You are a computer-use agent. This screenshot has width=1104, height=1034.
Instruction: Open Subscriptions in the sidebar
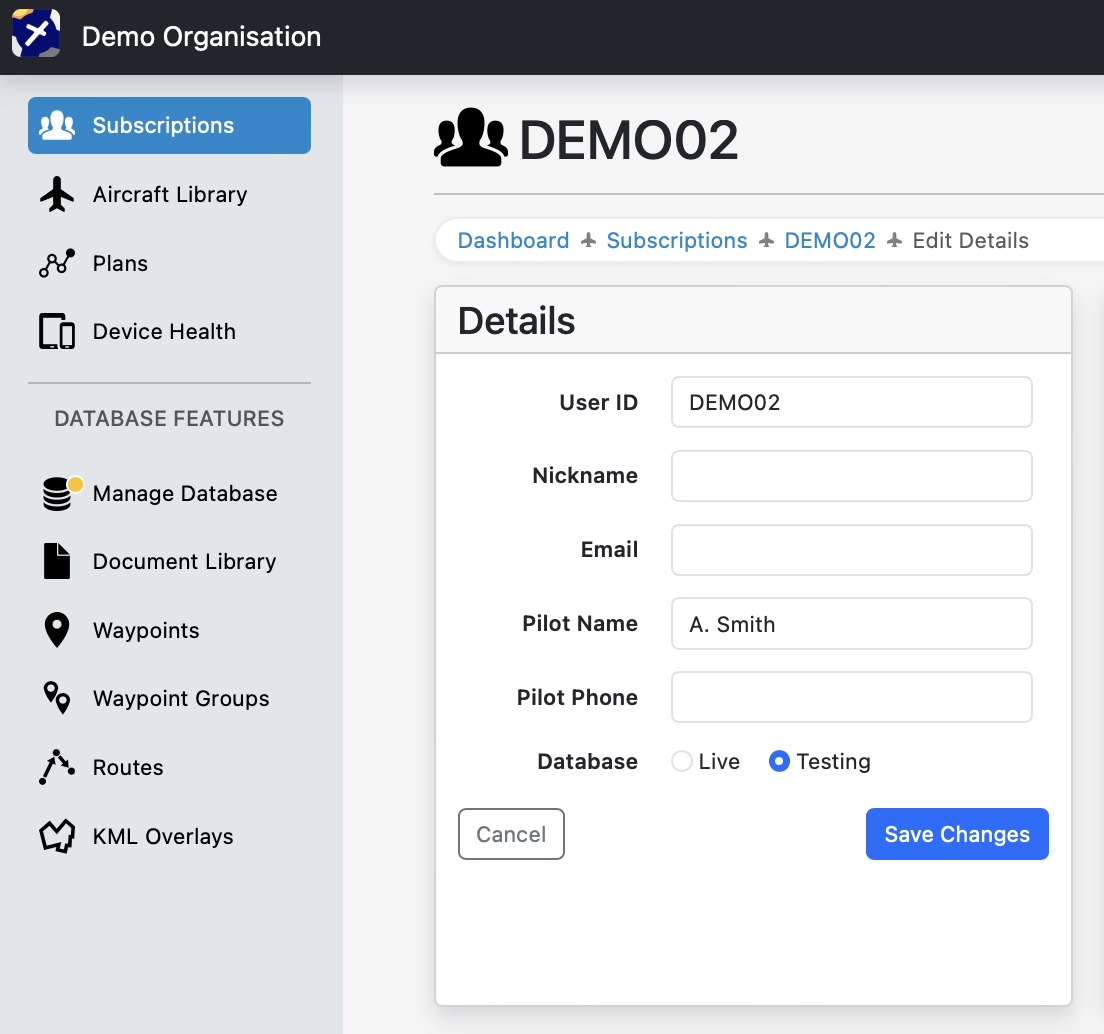[169, 125]
